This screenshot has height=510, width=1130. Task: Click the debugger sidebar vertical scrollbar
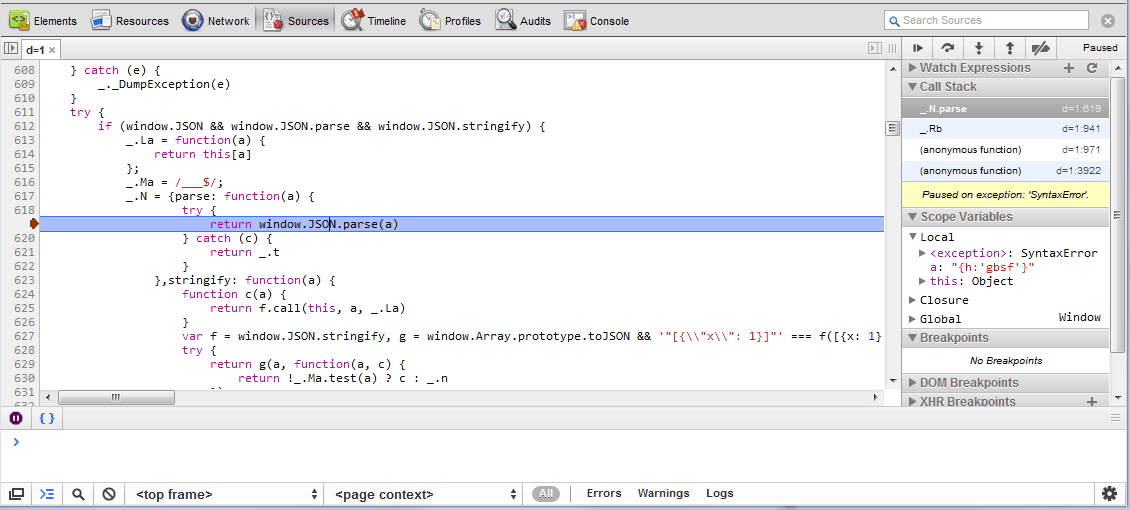point(1117,215)
